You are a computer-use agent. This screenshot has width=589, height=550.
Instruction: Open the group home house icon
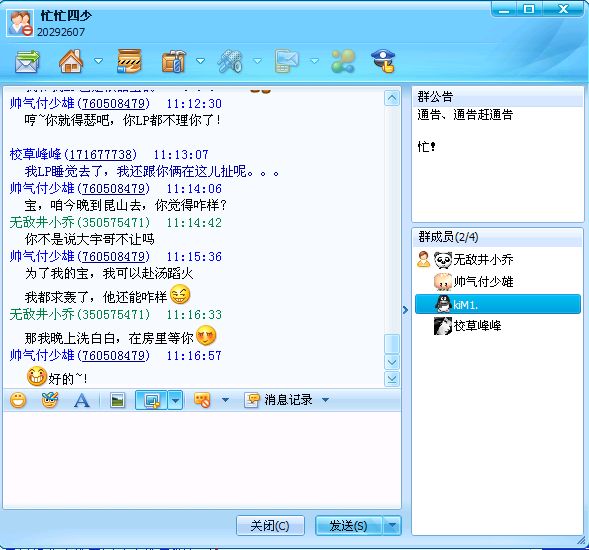(x=71, y=61)
